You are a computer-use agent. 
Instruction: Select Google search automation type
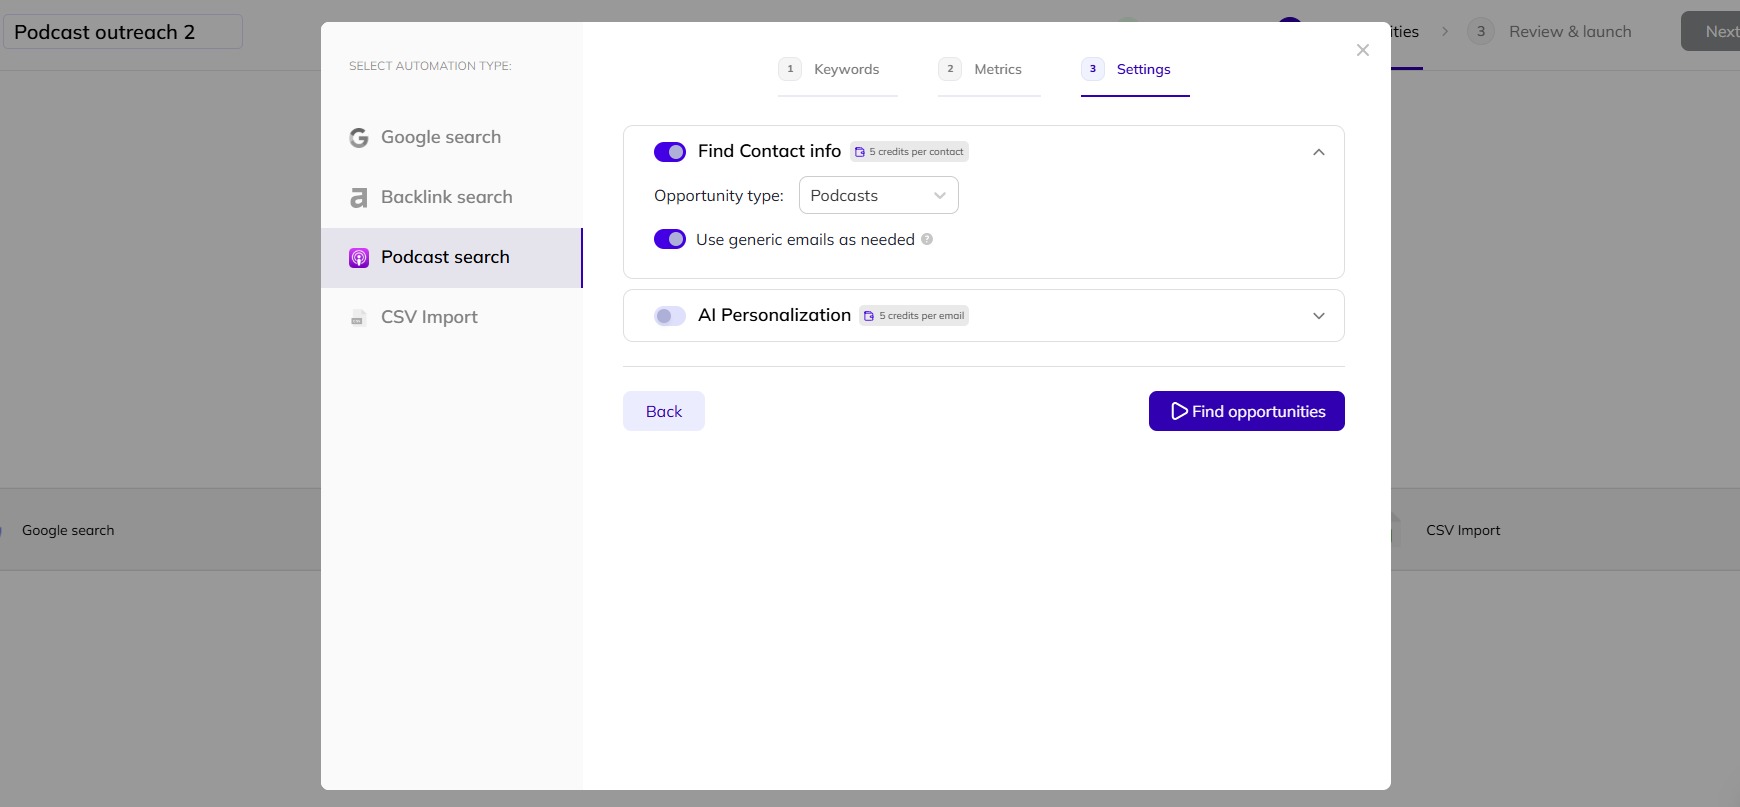click(451, 138)
